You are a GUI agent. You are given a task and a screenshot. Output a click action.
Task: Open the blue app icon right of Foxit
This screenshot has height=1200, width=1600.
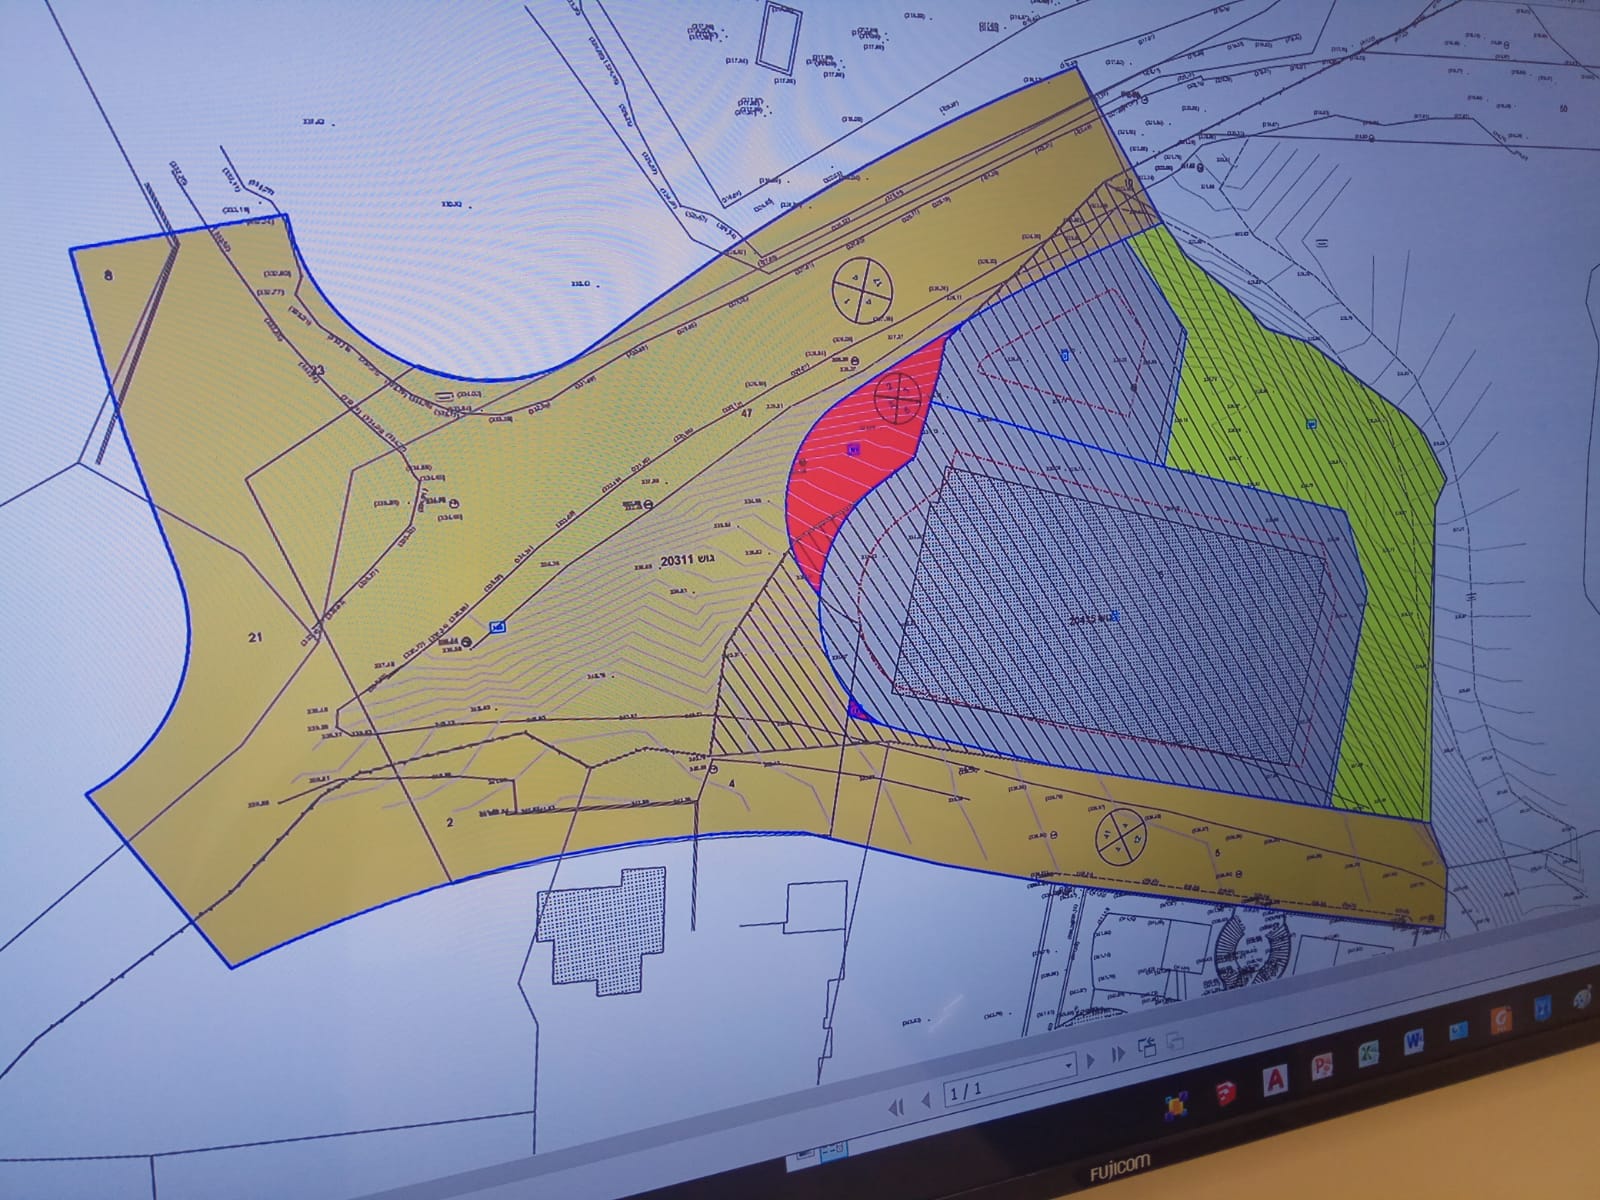coord(1543,1008)
